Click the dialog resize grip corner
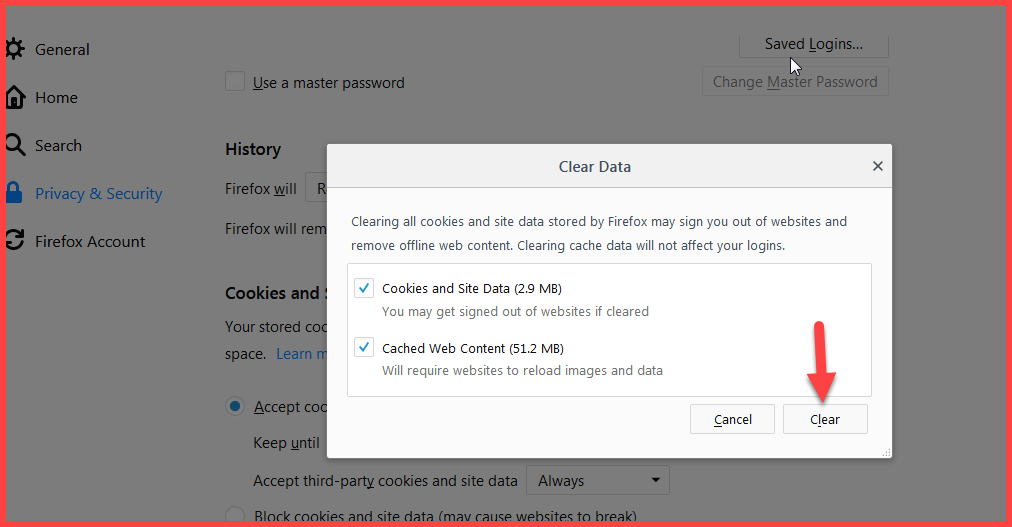The image size is (1012, 527). pos(887,453)
